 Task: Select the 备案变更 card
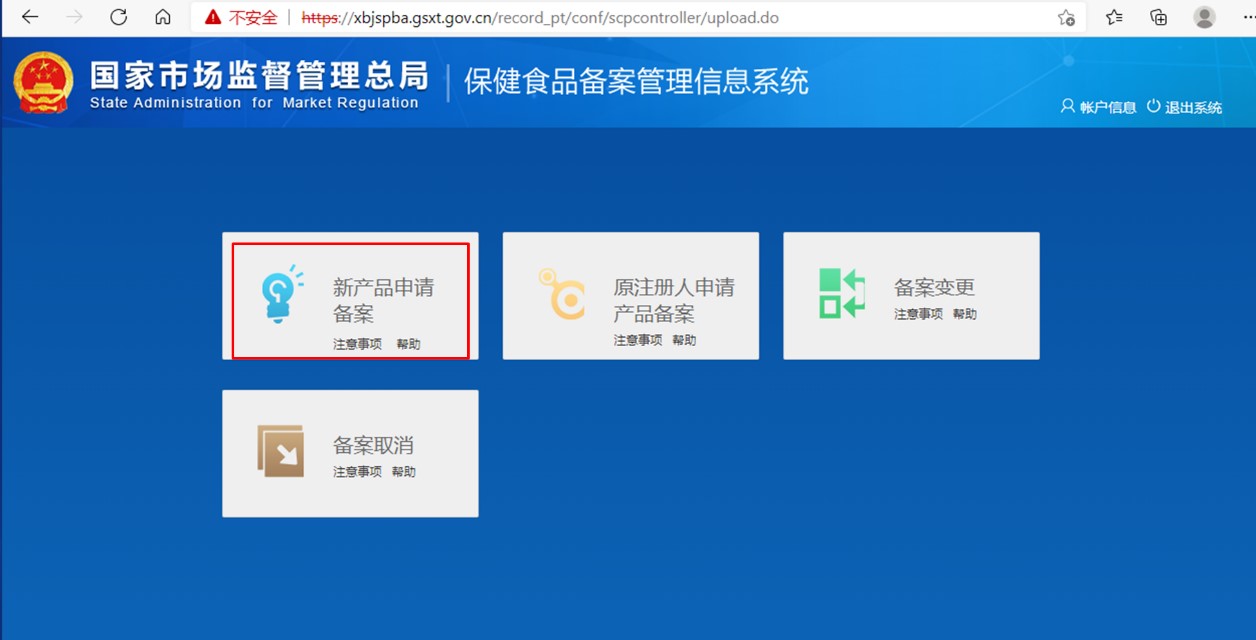pos(911,294)
